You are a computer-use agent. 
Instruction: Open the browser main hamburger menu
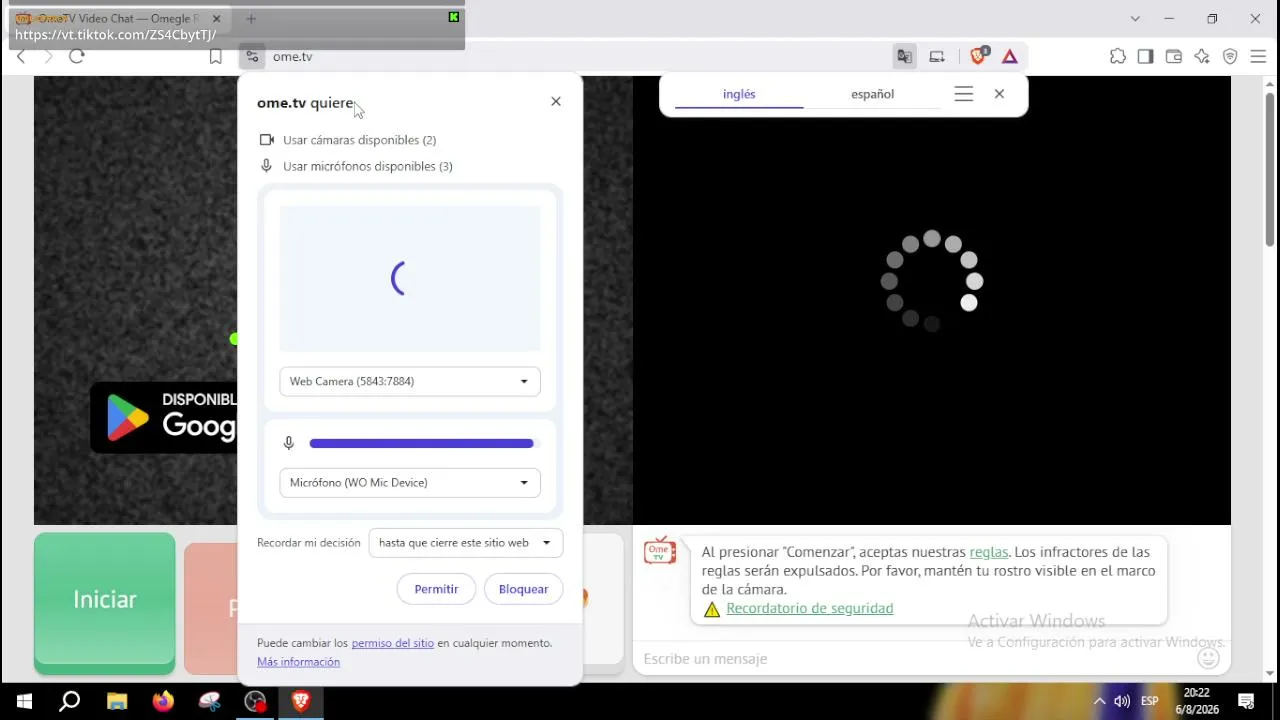tap(1258, 56)
